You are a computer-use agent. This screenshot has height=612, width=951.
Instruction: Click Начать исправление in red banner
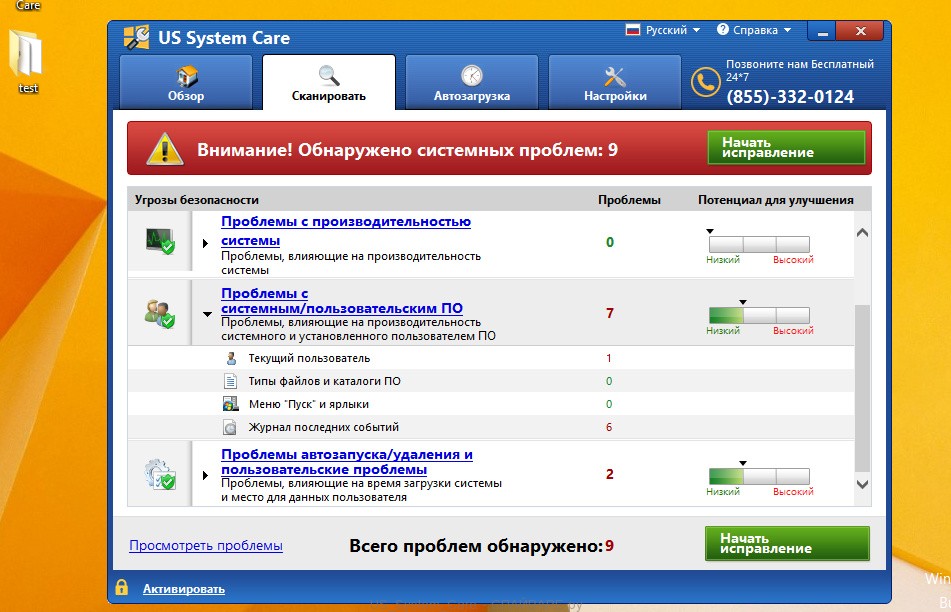786,147
